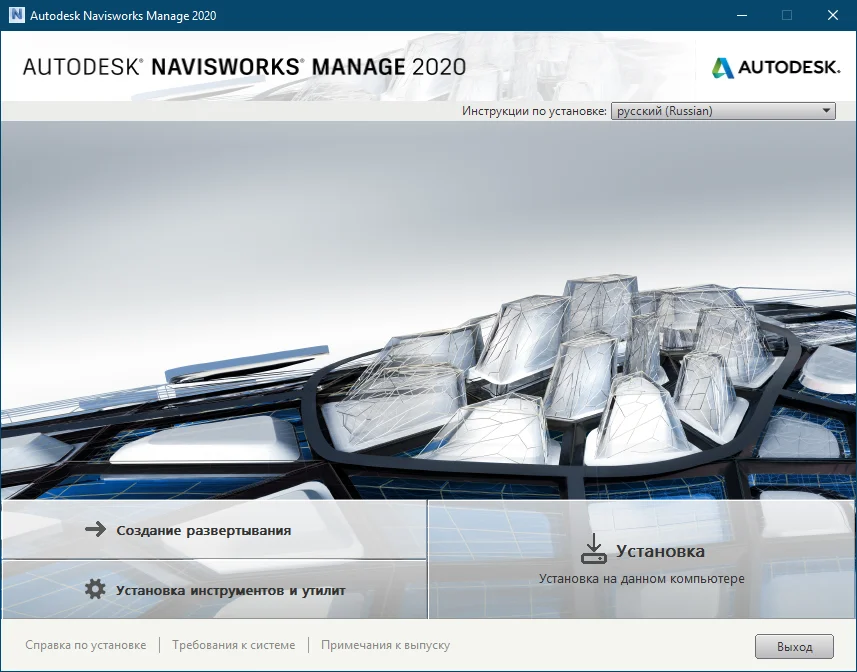
Task: Close the installer with the X button
Action: click(832, 15)
